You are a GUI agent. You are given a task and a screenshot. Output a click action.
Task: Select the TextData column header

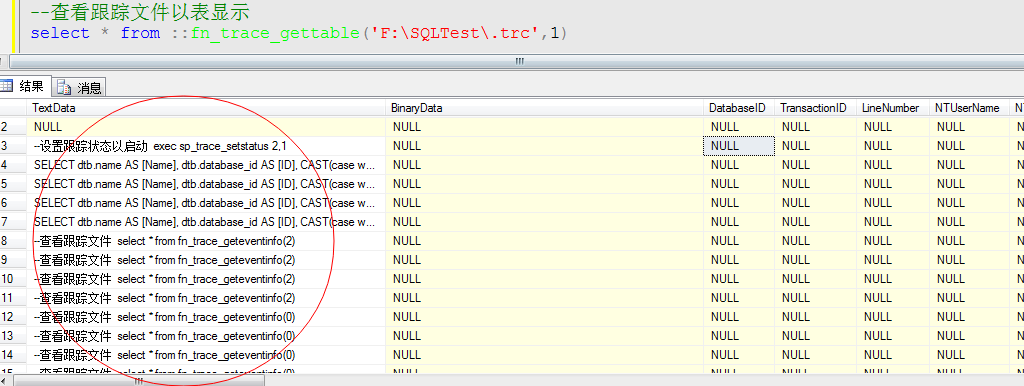[x=206, y=108]
